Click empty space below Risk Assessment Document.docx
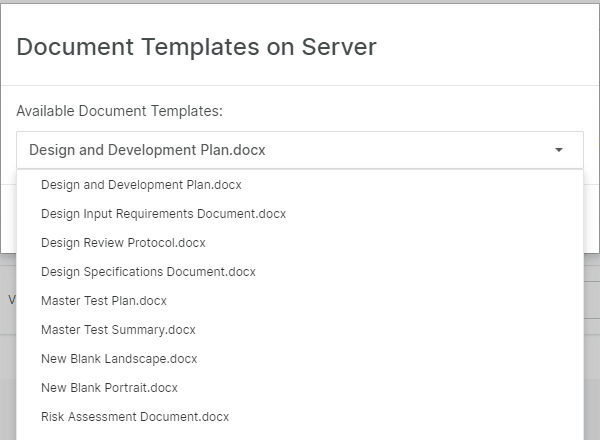 pyautogui.click(x=300, y=434)
